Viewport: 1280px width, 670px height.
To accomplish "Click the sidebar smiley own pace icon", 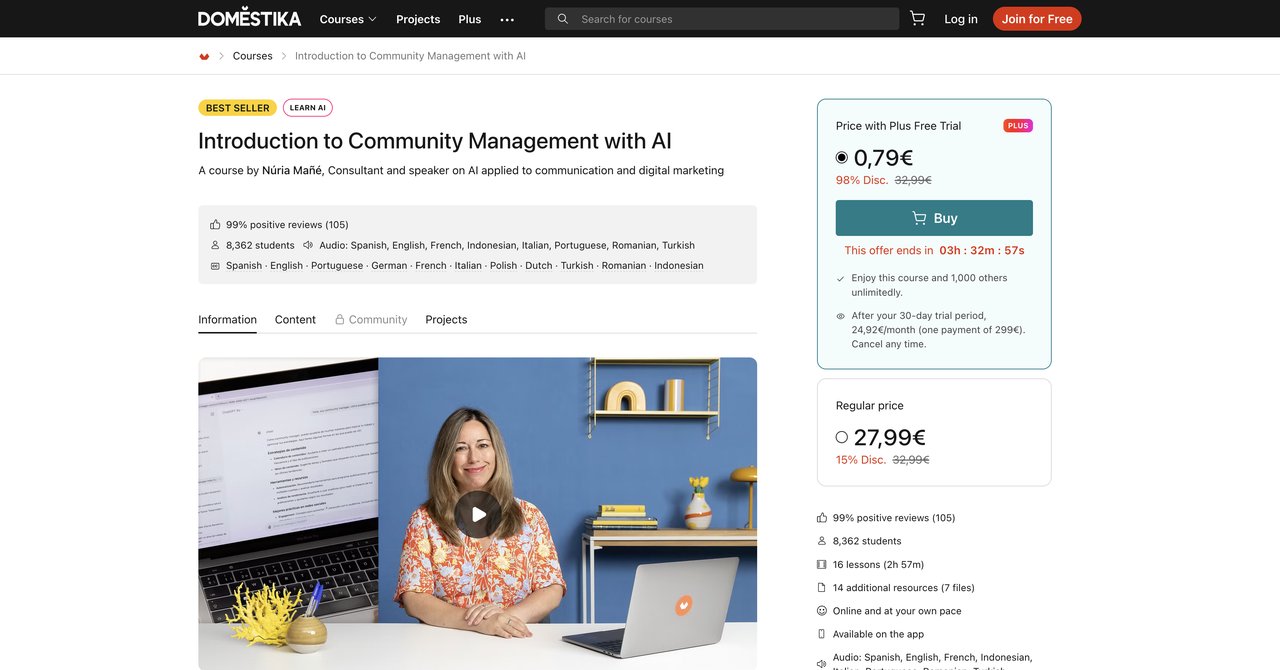I will (822, 611).
